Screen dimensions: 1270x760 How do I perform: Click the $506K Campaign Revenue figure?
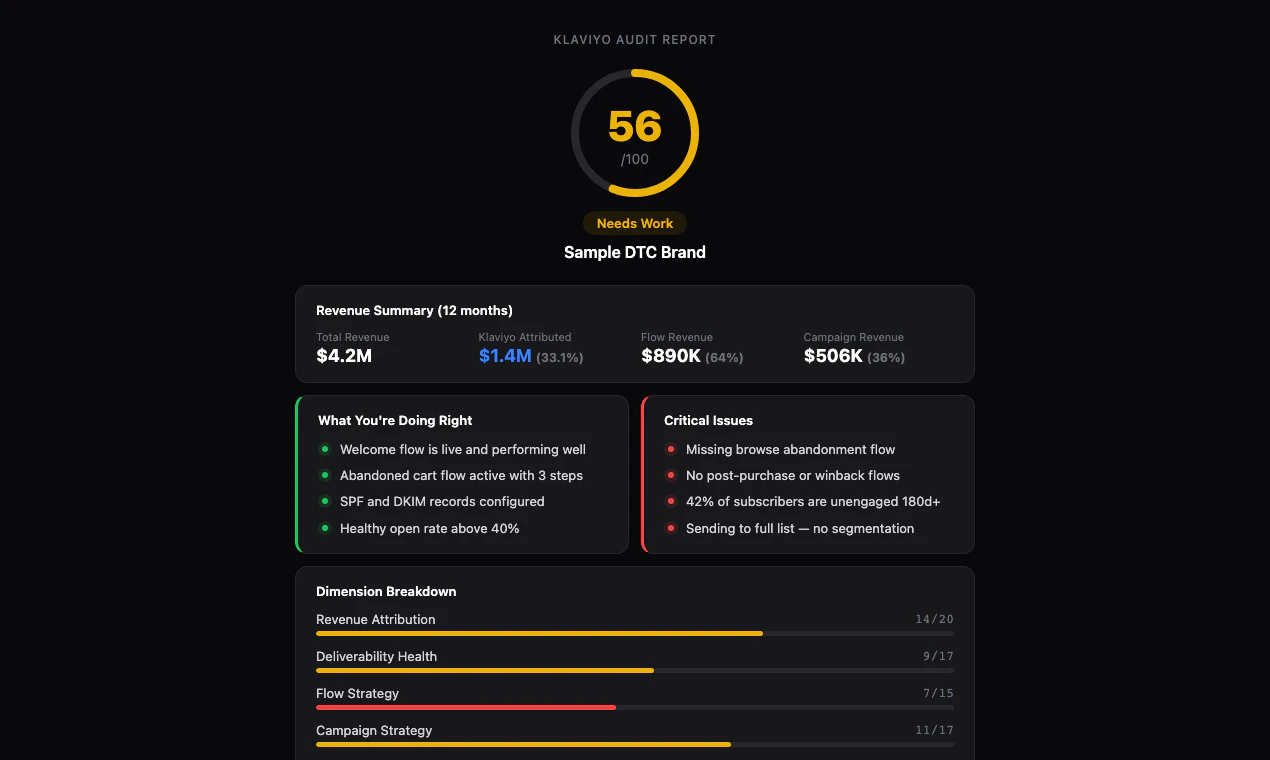point(833,356)
